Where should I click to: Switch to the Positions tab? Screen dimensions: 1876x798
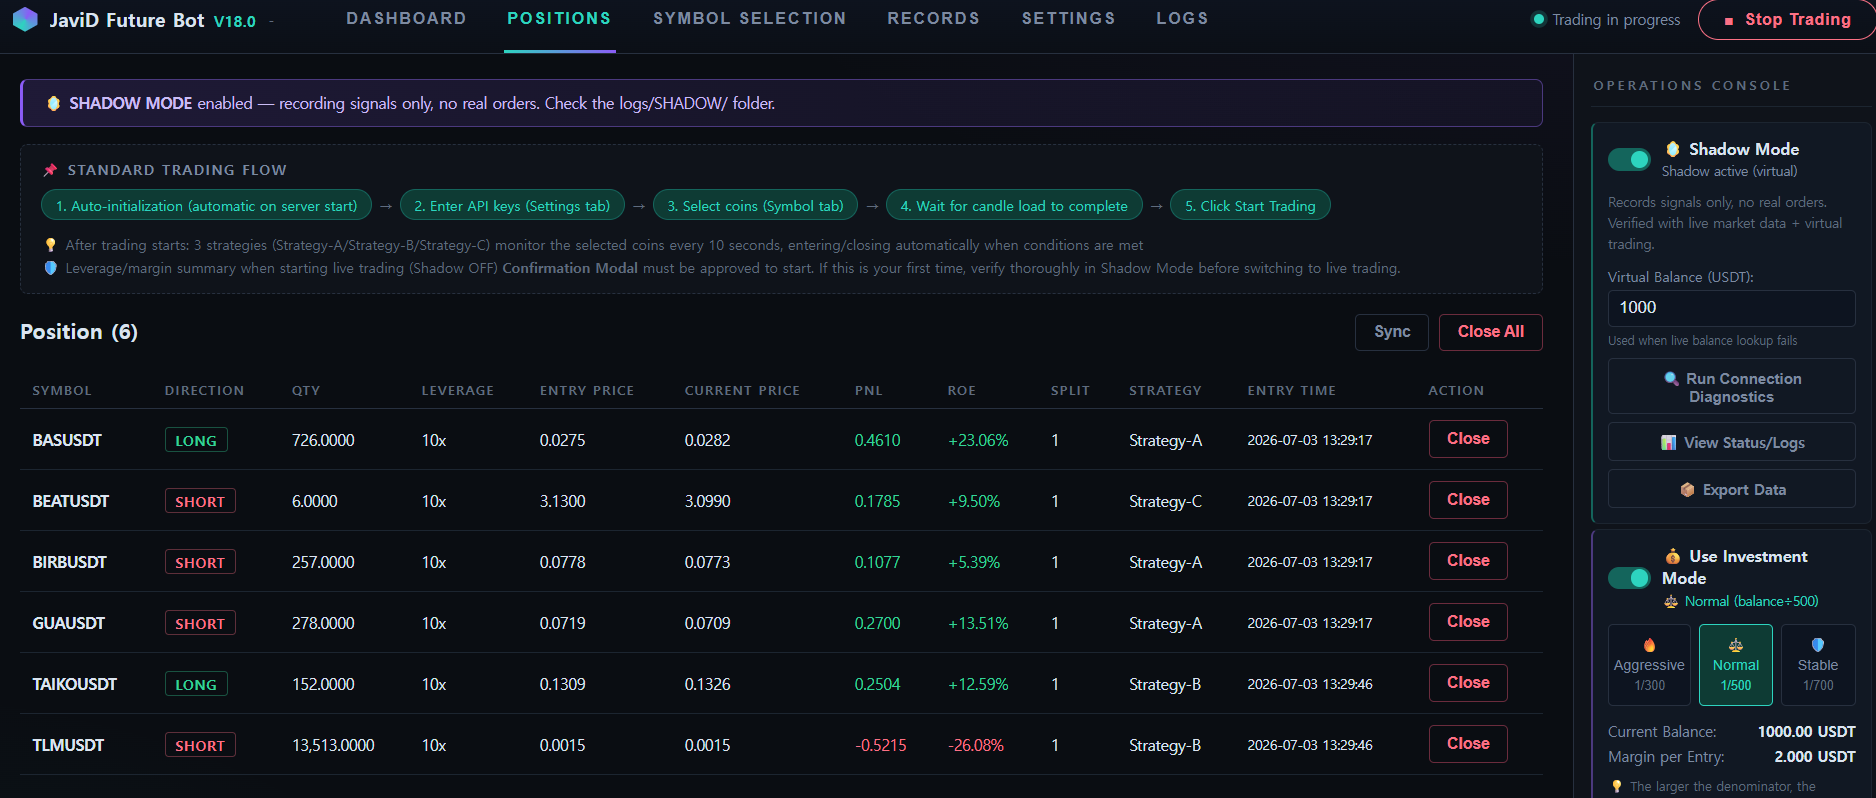point(559,19)
